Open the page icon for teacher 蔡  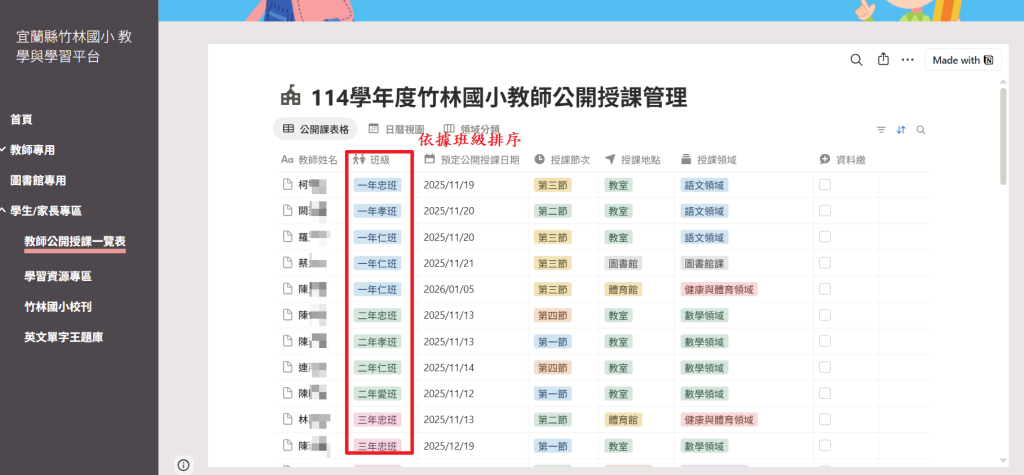[x=287, y=263]
